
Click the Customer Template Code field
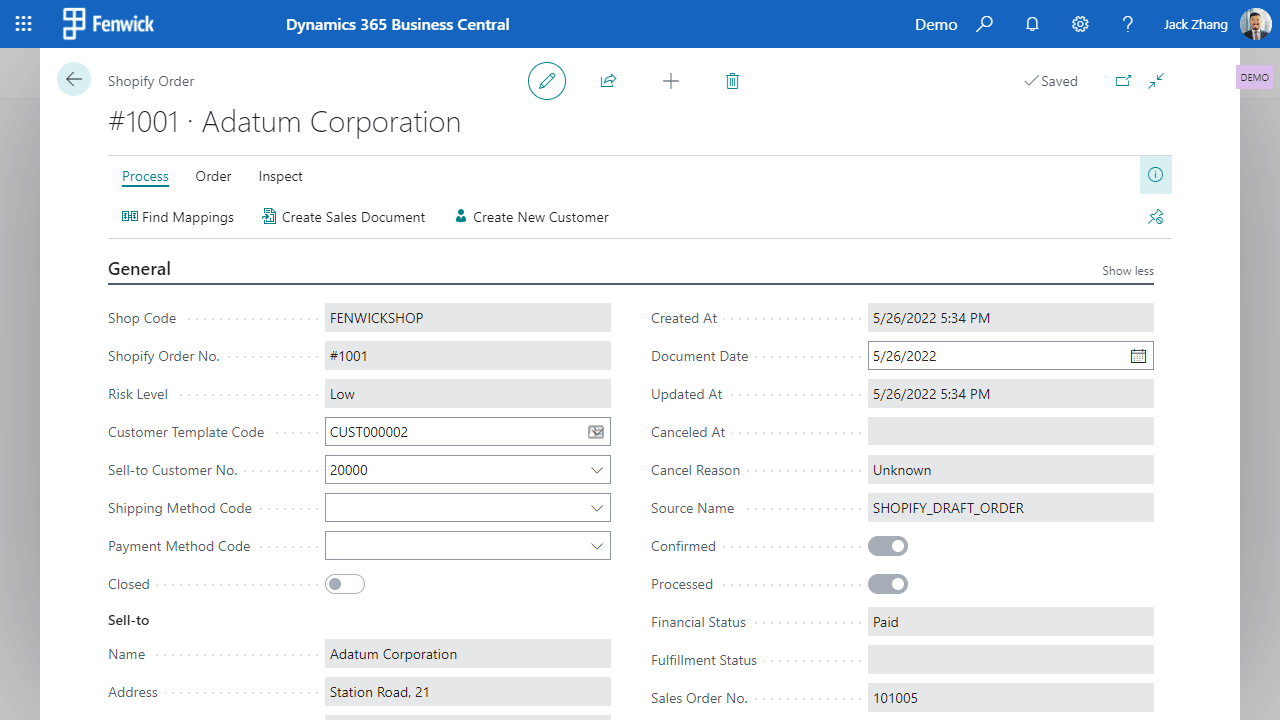(x=468, y=432)
